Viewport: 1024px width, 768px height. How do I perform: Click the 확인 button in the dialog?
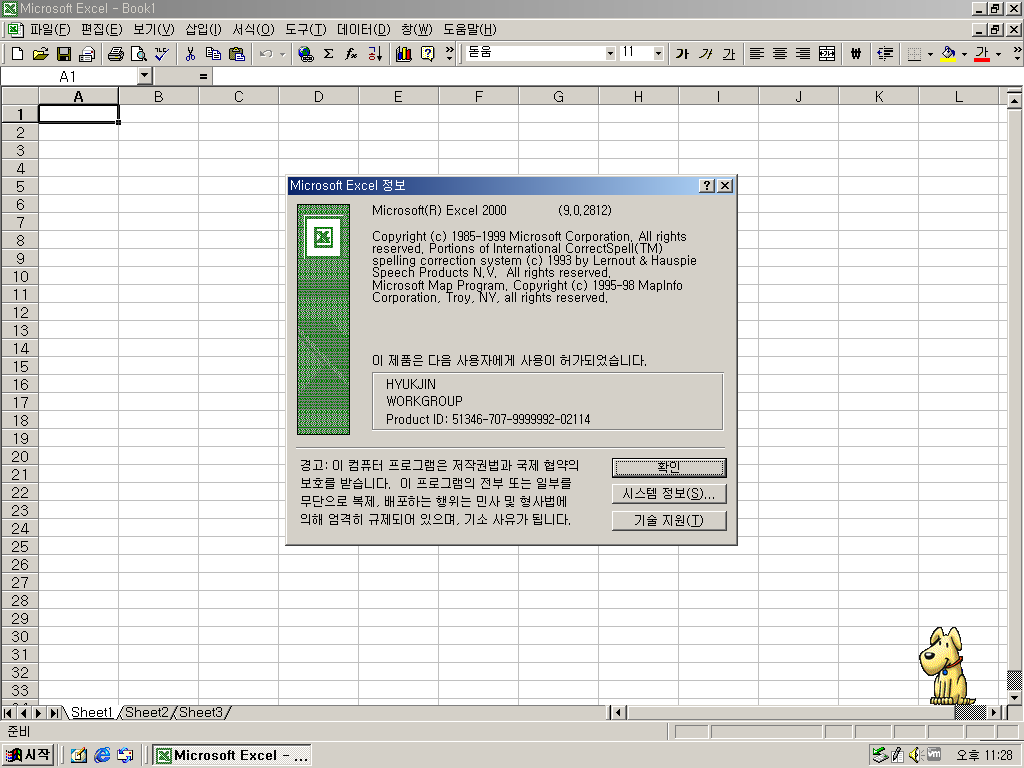pos(669,467)
